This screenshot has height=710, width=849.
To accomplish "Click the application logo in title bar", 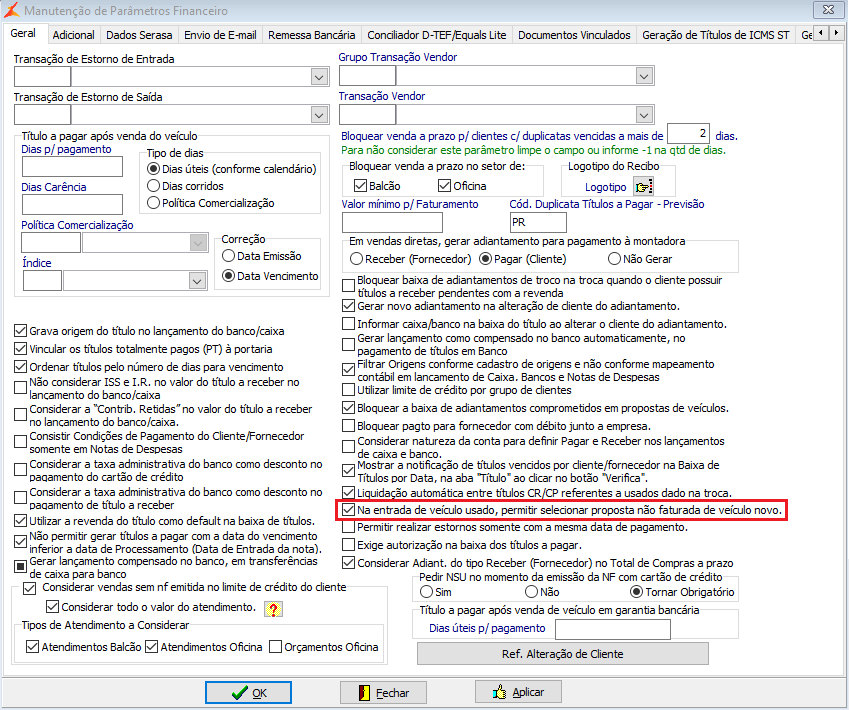I will (x=11, y=10).
